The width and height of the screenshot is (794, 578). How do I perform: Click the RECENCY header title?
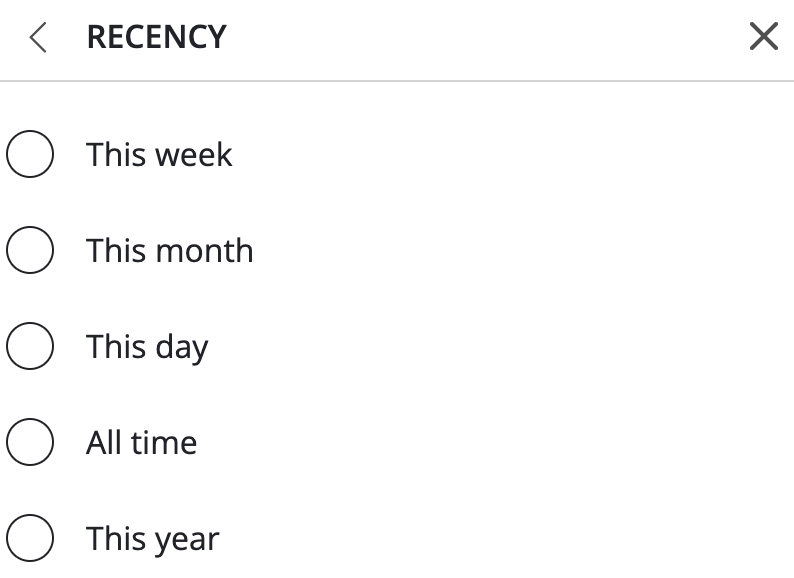pyautogui.click(x=156, y=38)
